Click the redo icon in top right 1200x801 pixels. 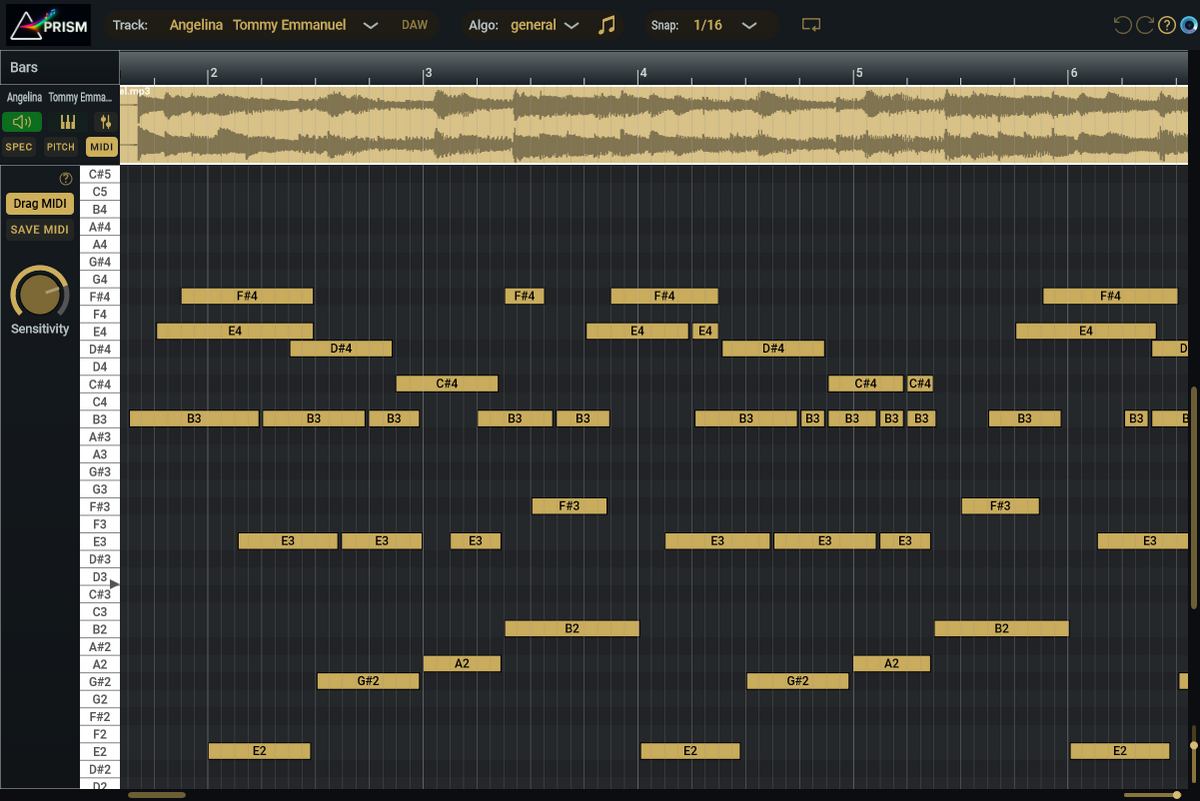tap(1145, 25)
